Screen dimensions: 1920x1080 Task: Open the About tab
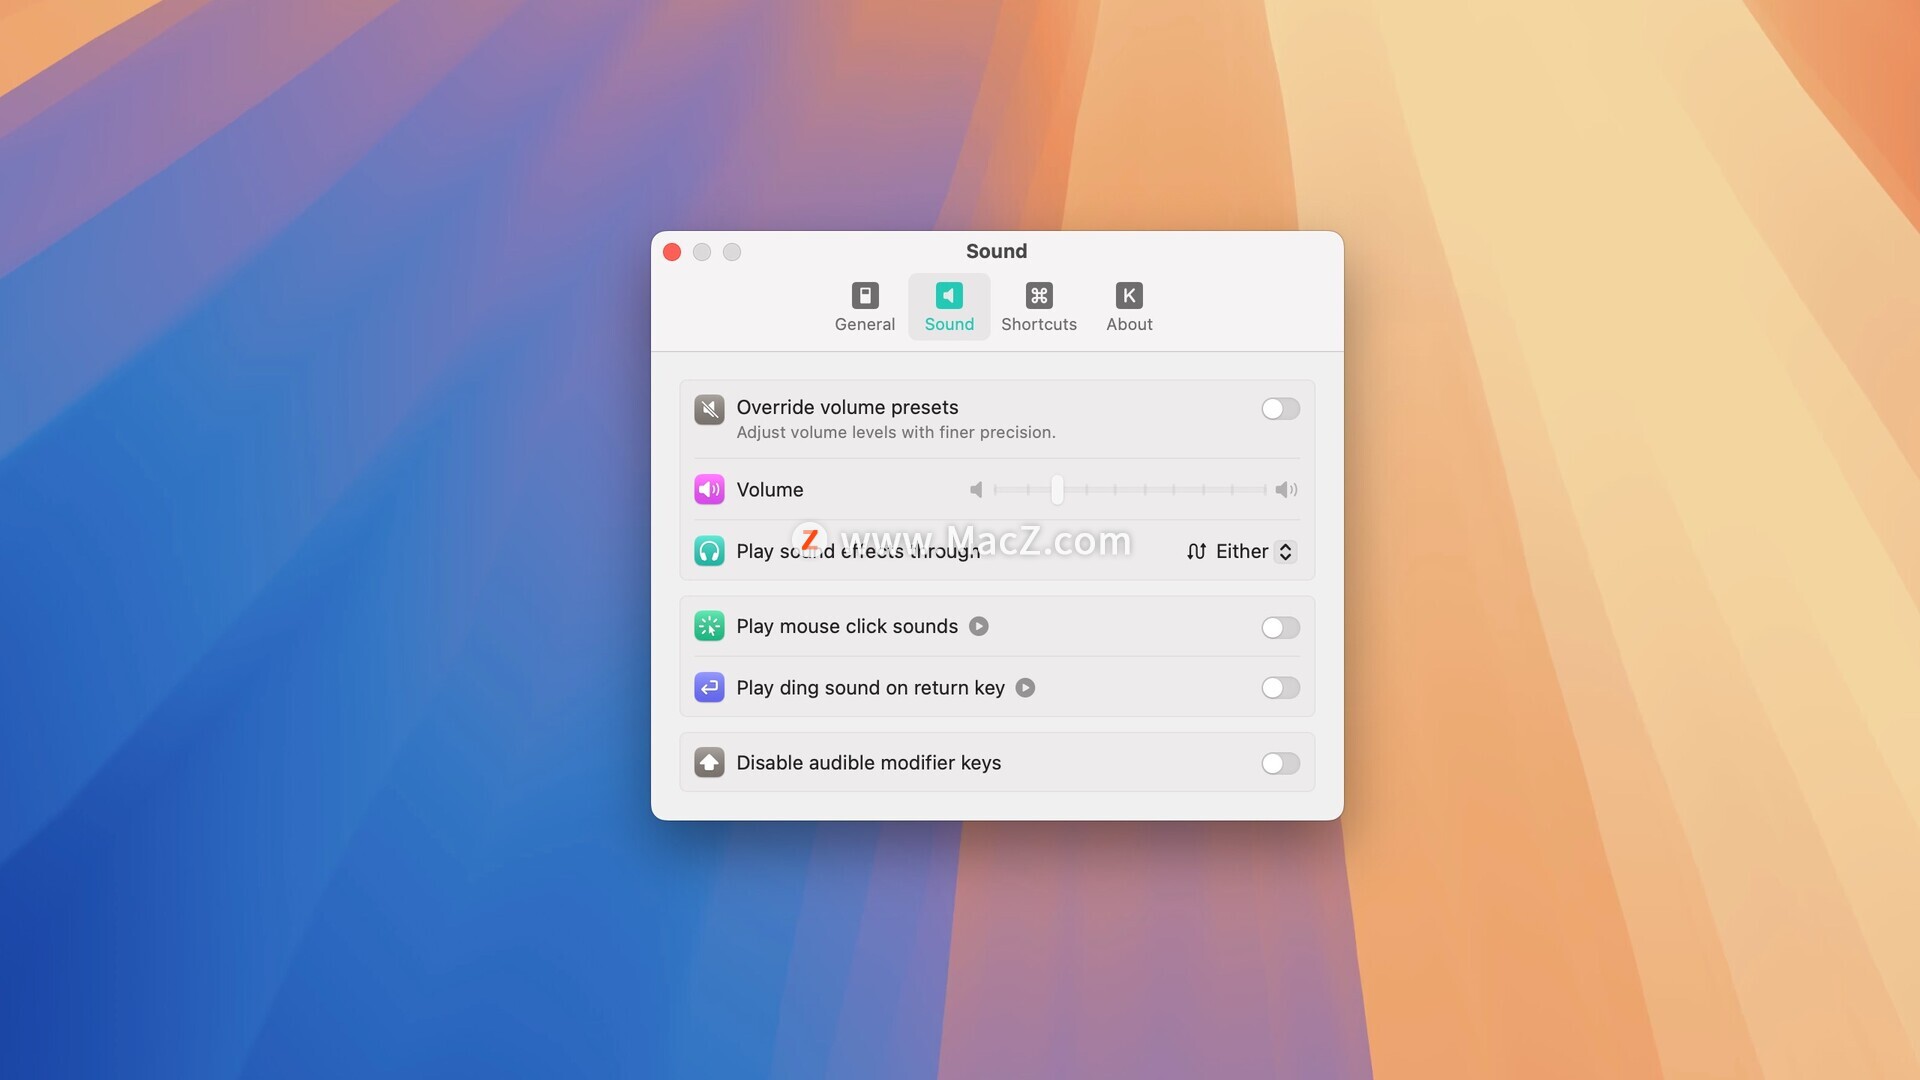tap(1129, 307)
